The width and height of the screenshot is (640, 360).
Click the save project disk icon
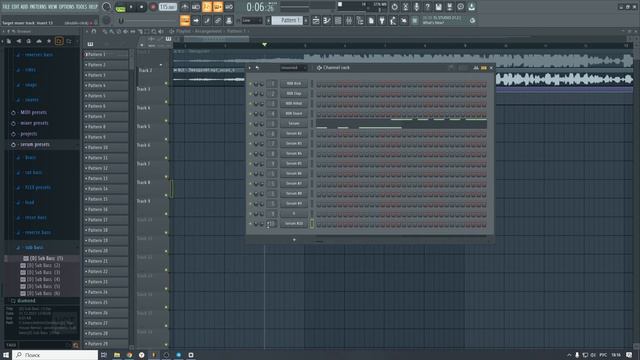[x=438, y=7]
